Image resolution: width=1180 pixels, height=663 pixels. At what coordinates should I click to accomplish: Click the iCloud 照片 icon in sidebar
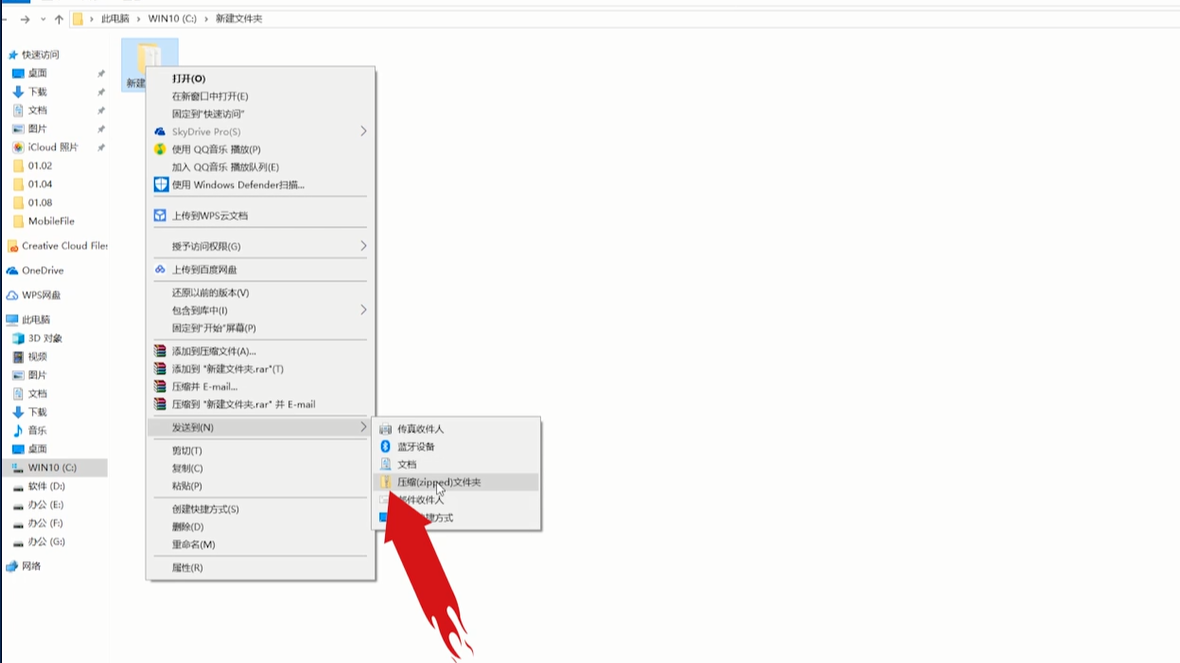tap(18, 148)
